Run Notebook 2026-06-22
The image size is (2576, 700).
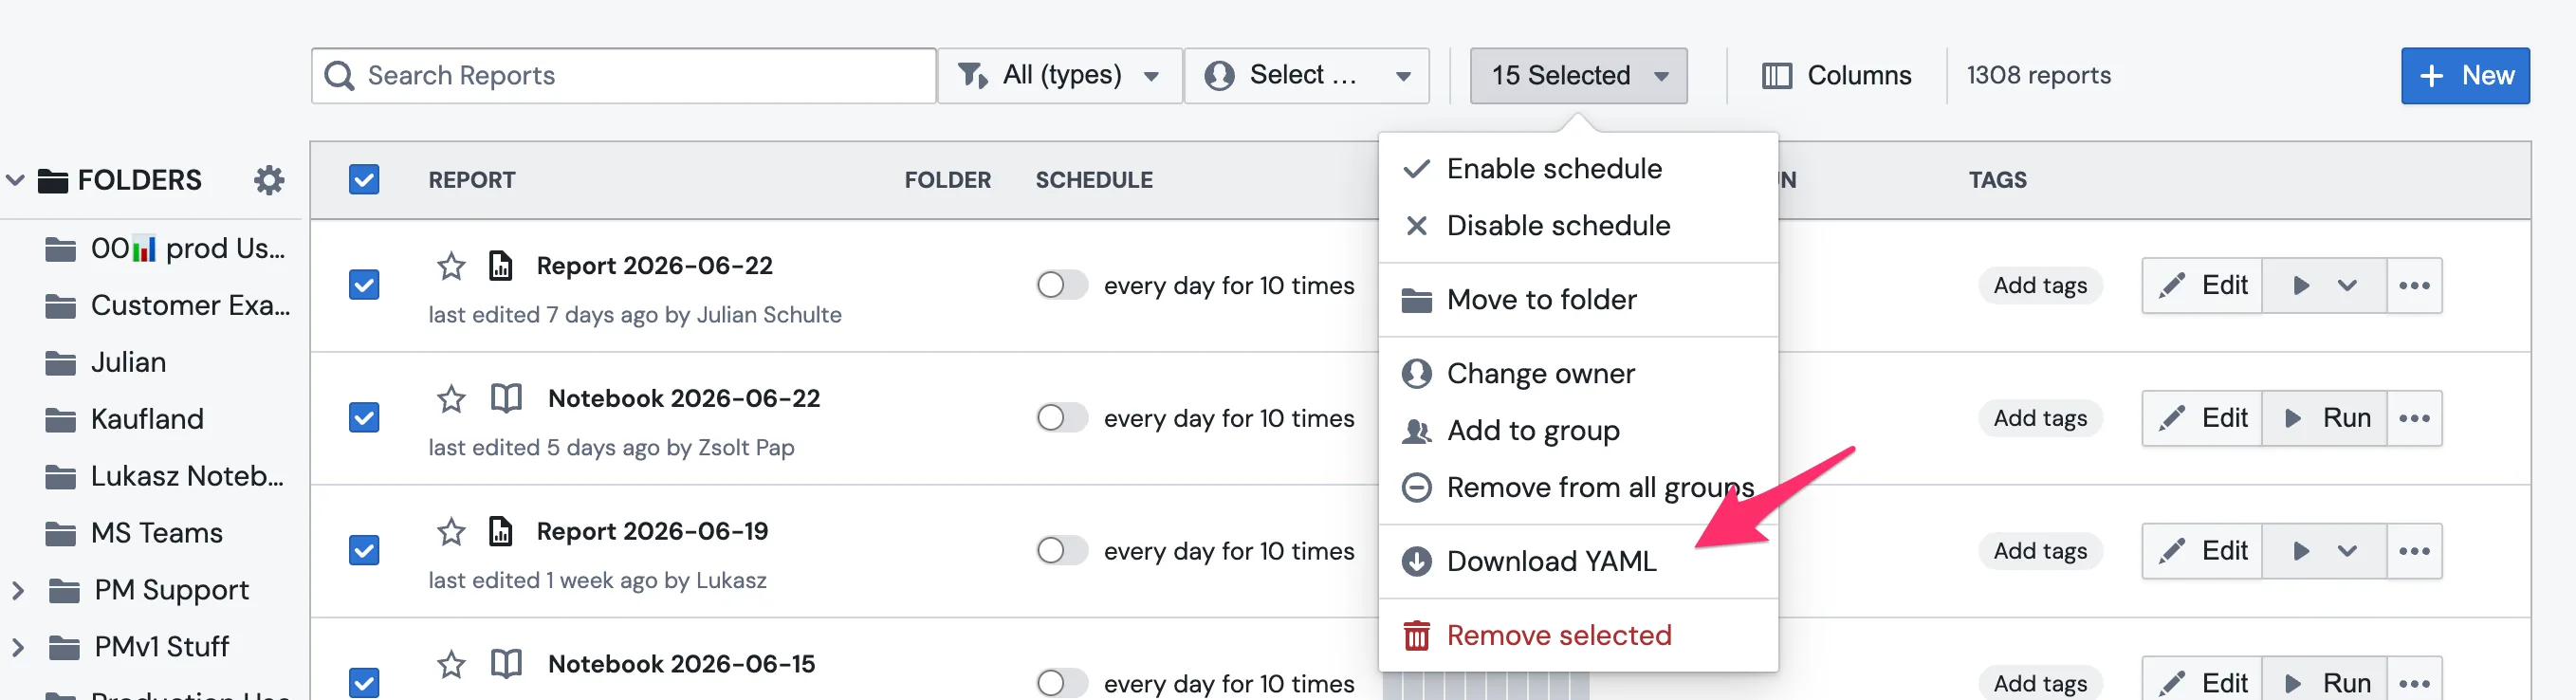pos(2326,419)
